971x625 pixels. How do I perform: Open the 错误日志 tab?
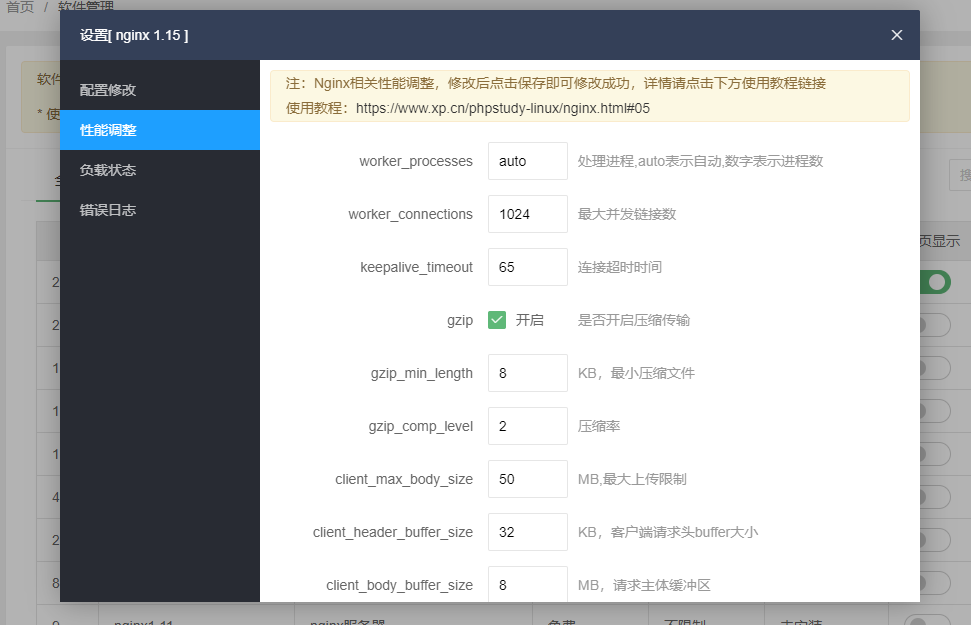point(108,210)
